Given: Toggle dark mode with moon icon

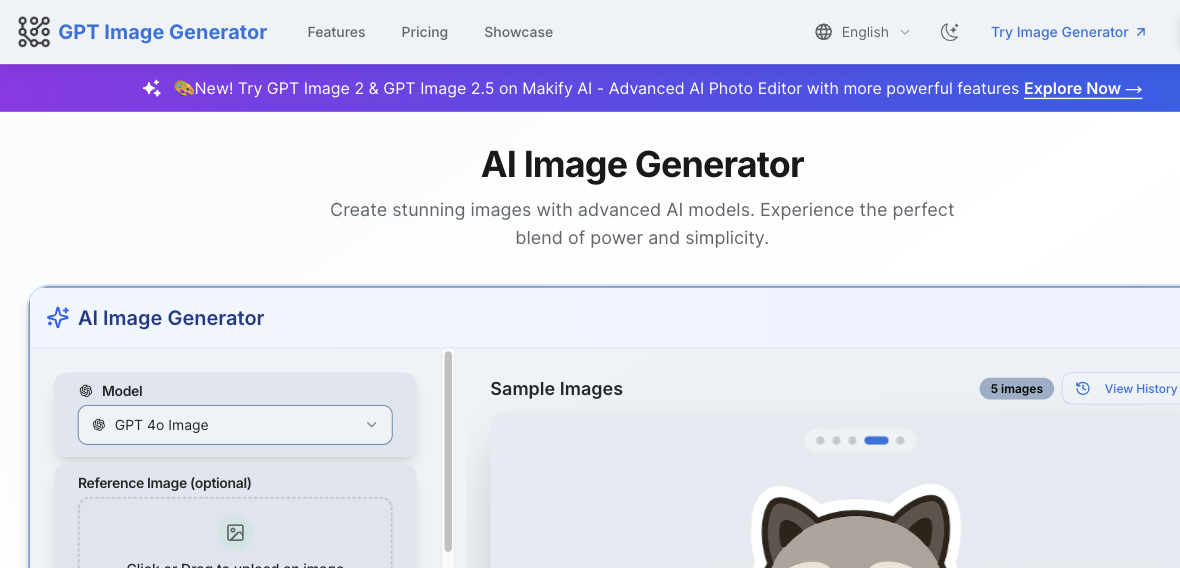Looking at the screenshot, I should [x=950, y=32].
